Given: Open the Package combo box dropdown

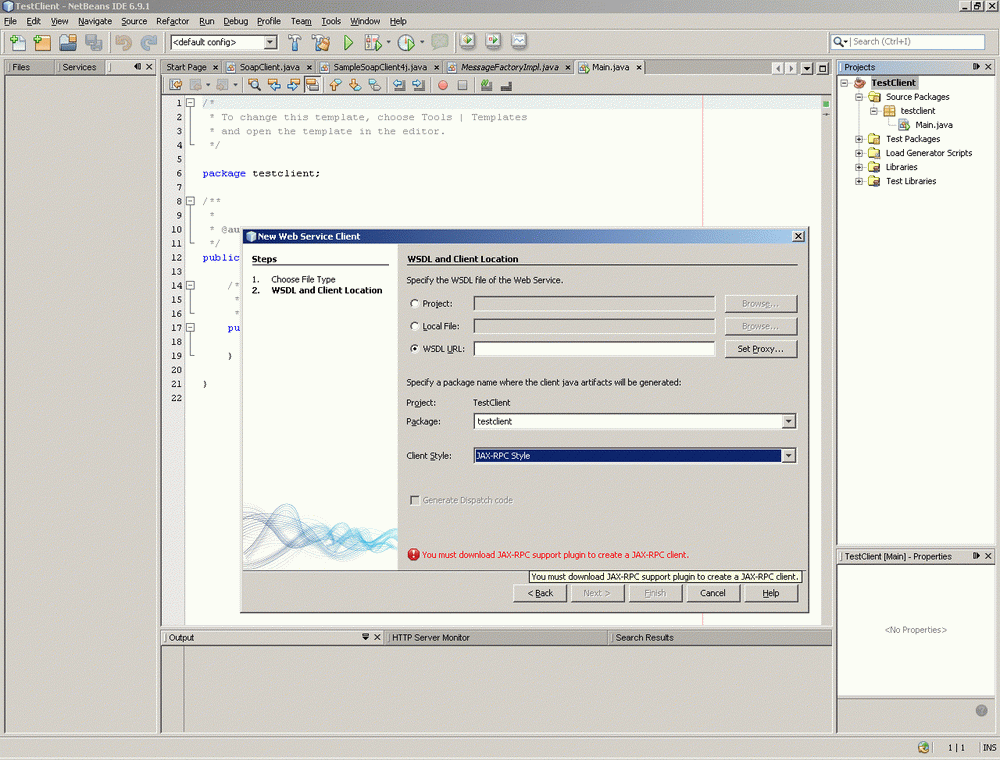Looking at the screenshot, I should [789, 421].
